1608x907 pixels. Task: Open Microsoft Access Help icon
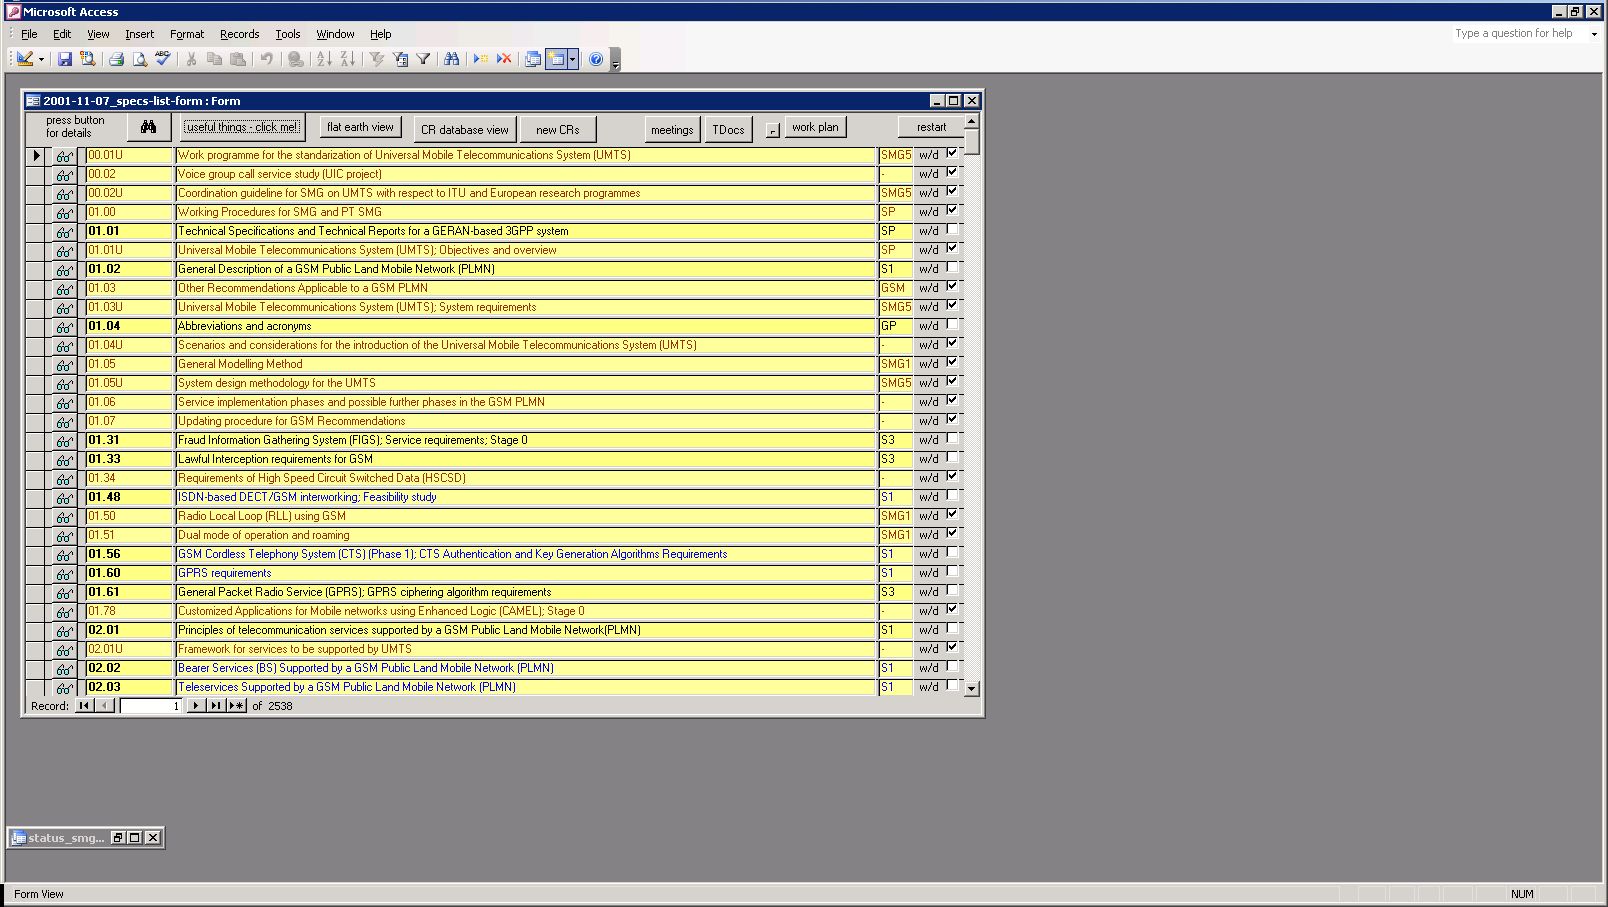[596, 59]
